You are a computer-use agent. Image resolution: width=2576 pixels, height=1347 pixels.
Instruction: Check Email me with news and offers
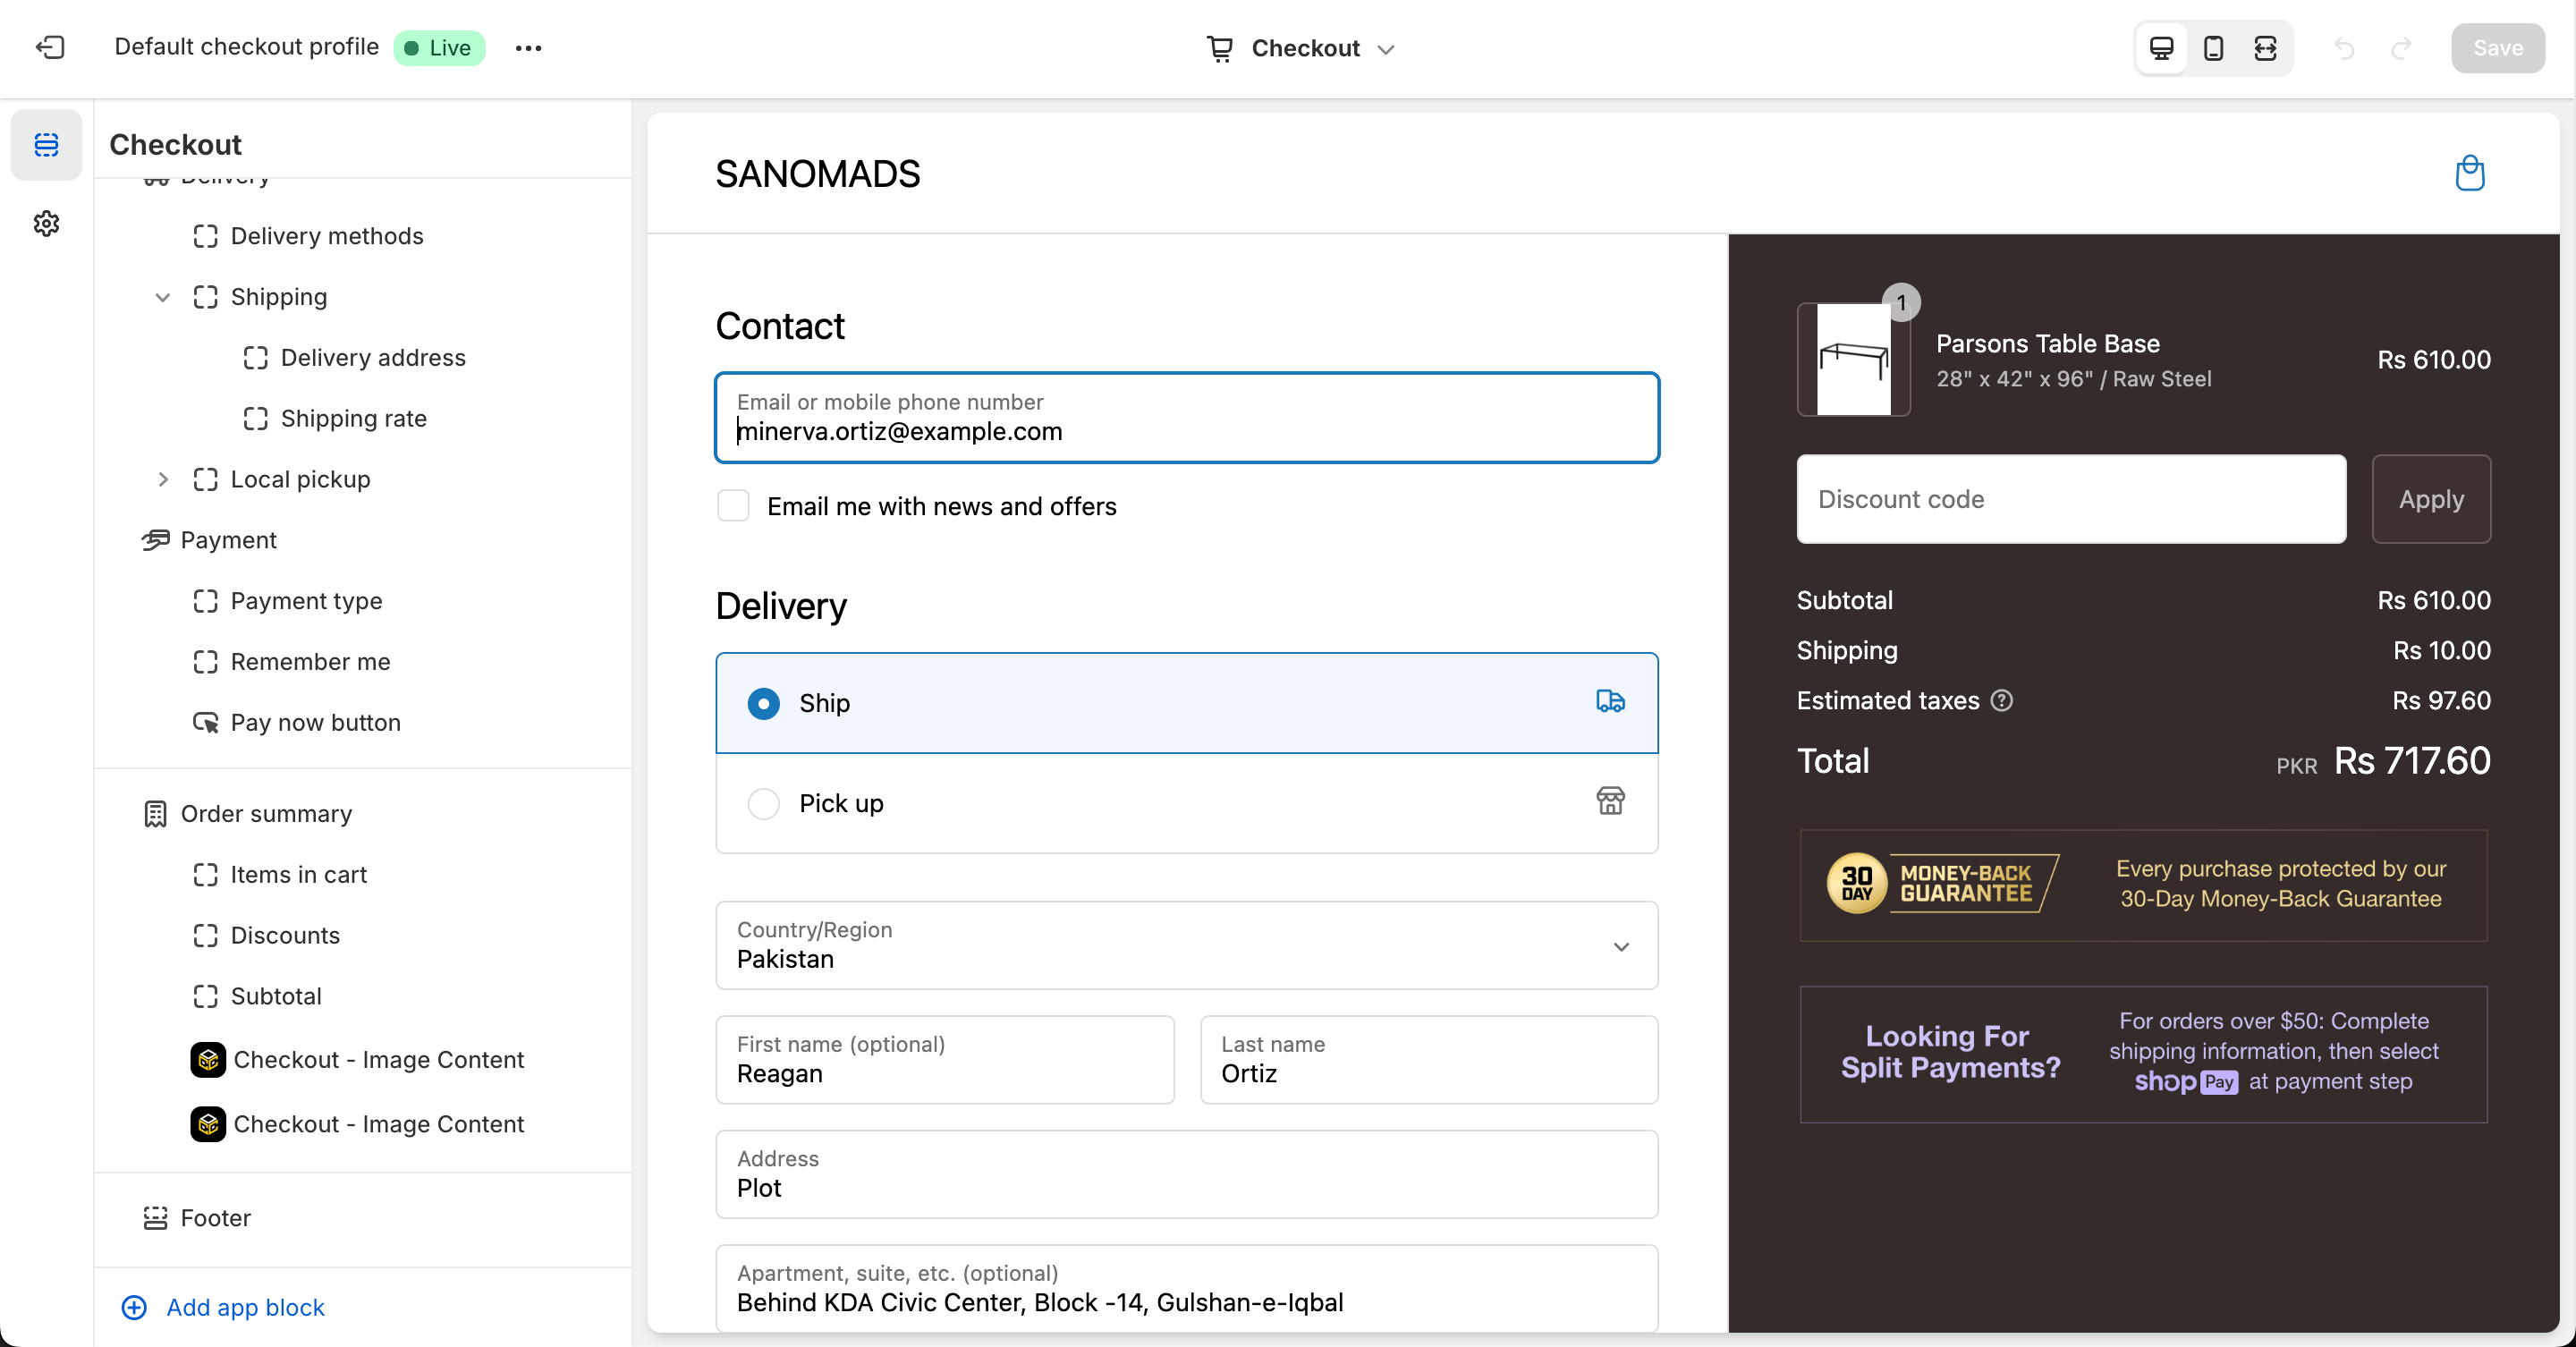(x=734, y=506)
